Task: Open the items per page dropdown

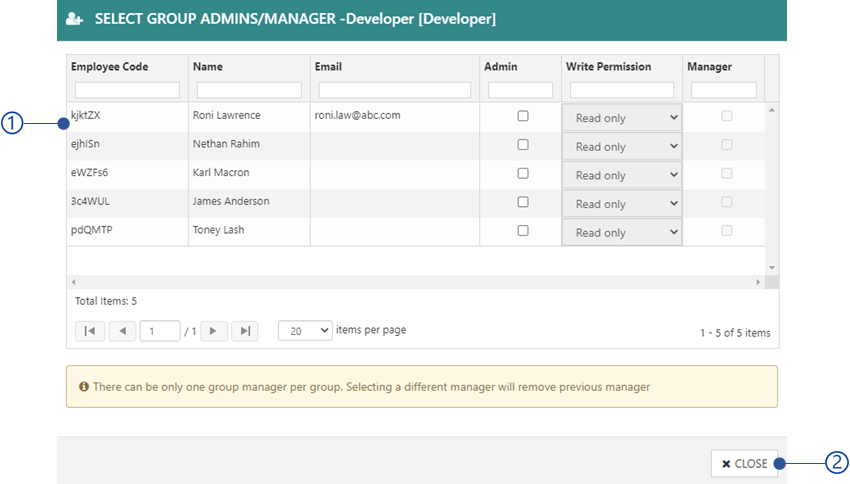Action: tap(305, 331)
